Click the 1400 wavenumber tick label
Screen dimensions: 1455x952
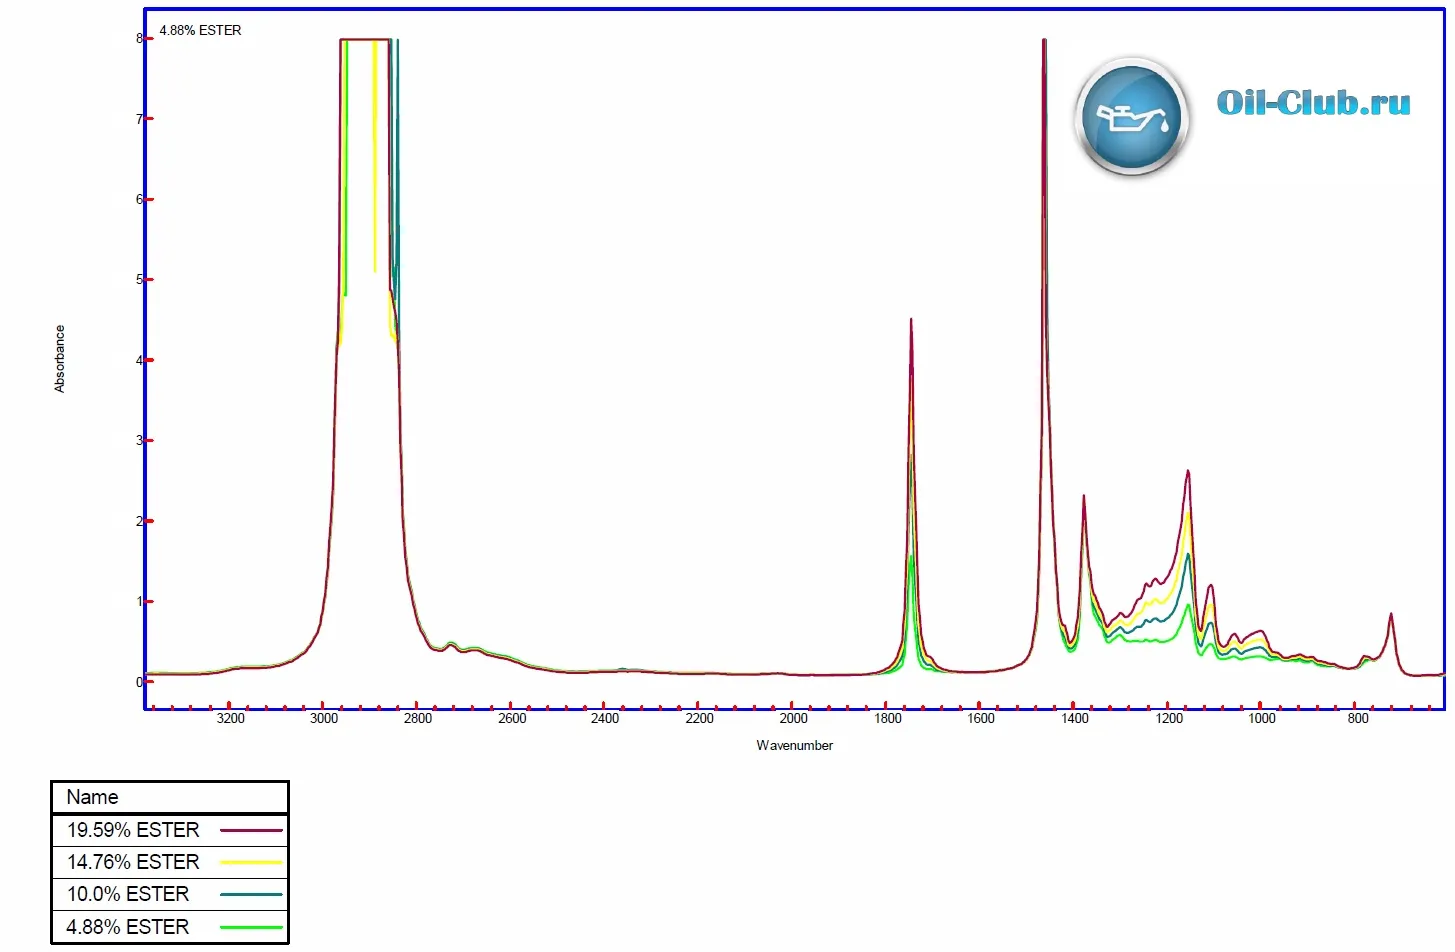pos(1075,718)
